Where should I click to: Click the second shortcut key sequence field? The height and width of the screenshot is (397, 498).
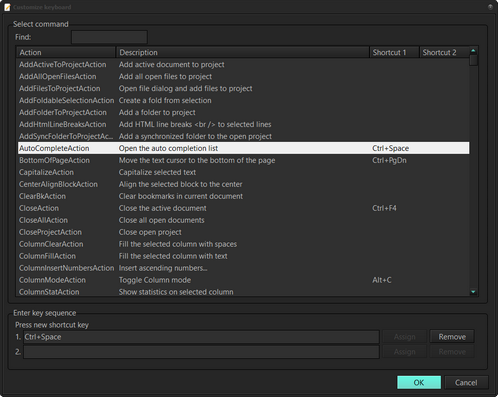click(201, 352)
